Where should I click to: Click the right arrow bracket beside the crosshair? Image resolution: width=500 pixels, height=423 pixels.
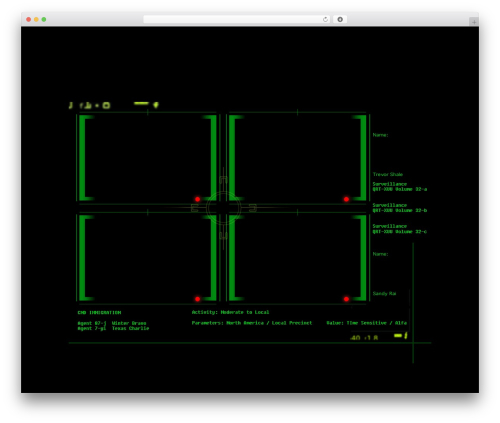[x=253, y=208]
